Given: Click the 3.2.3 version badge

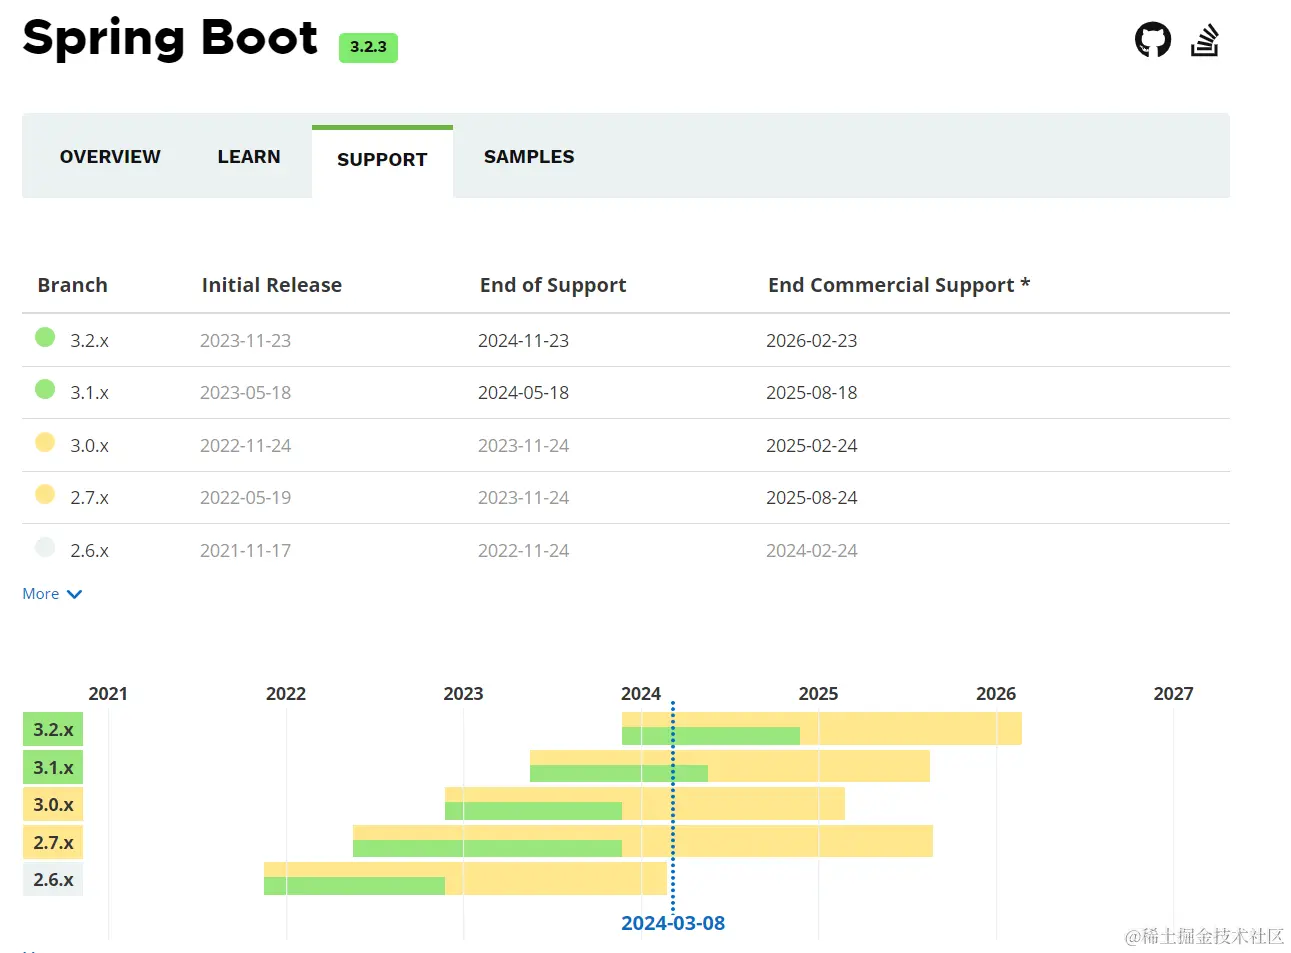Looking at the screenshot, I should pos(368,47).
